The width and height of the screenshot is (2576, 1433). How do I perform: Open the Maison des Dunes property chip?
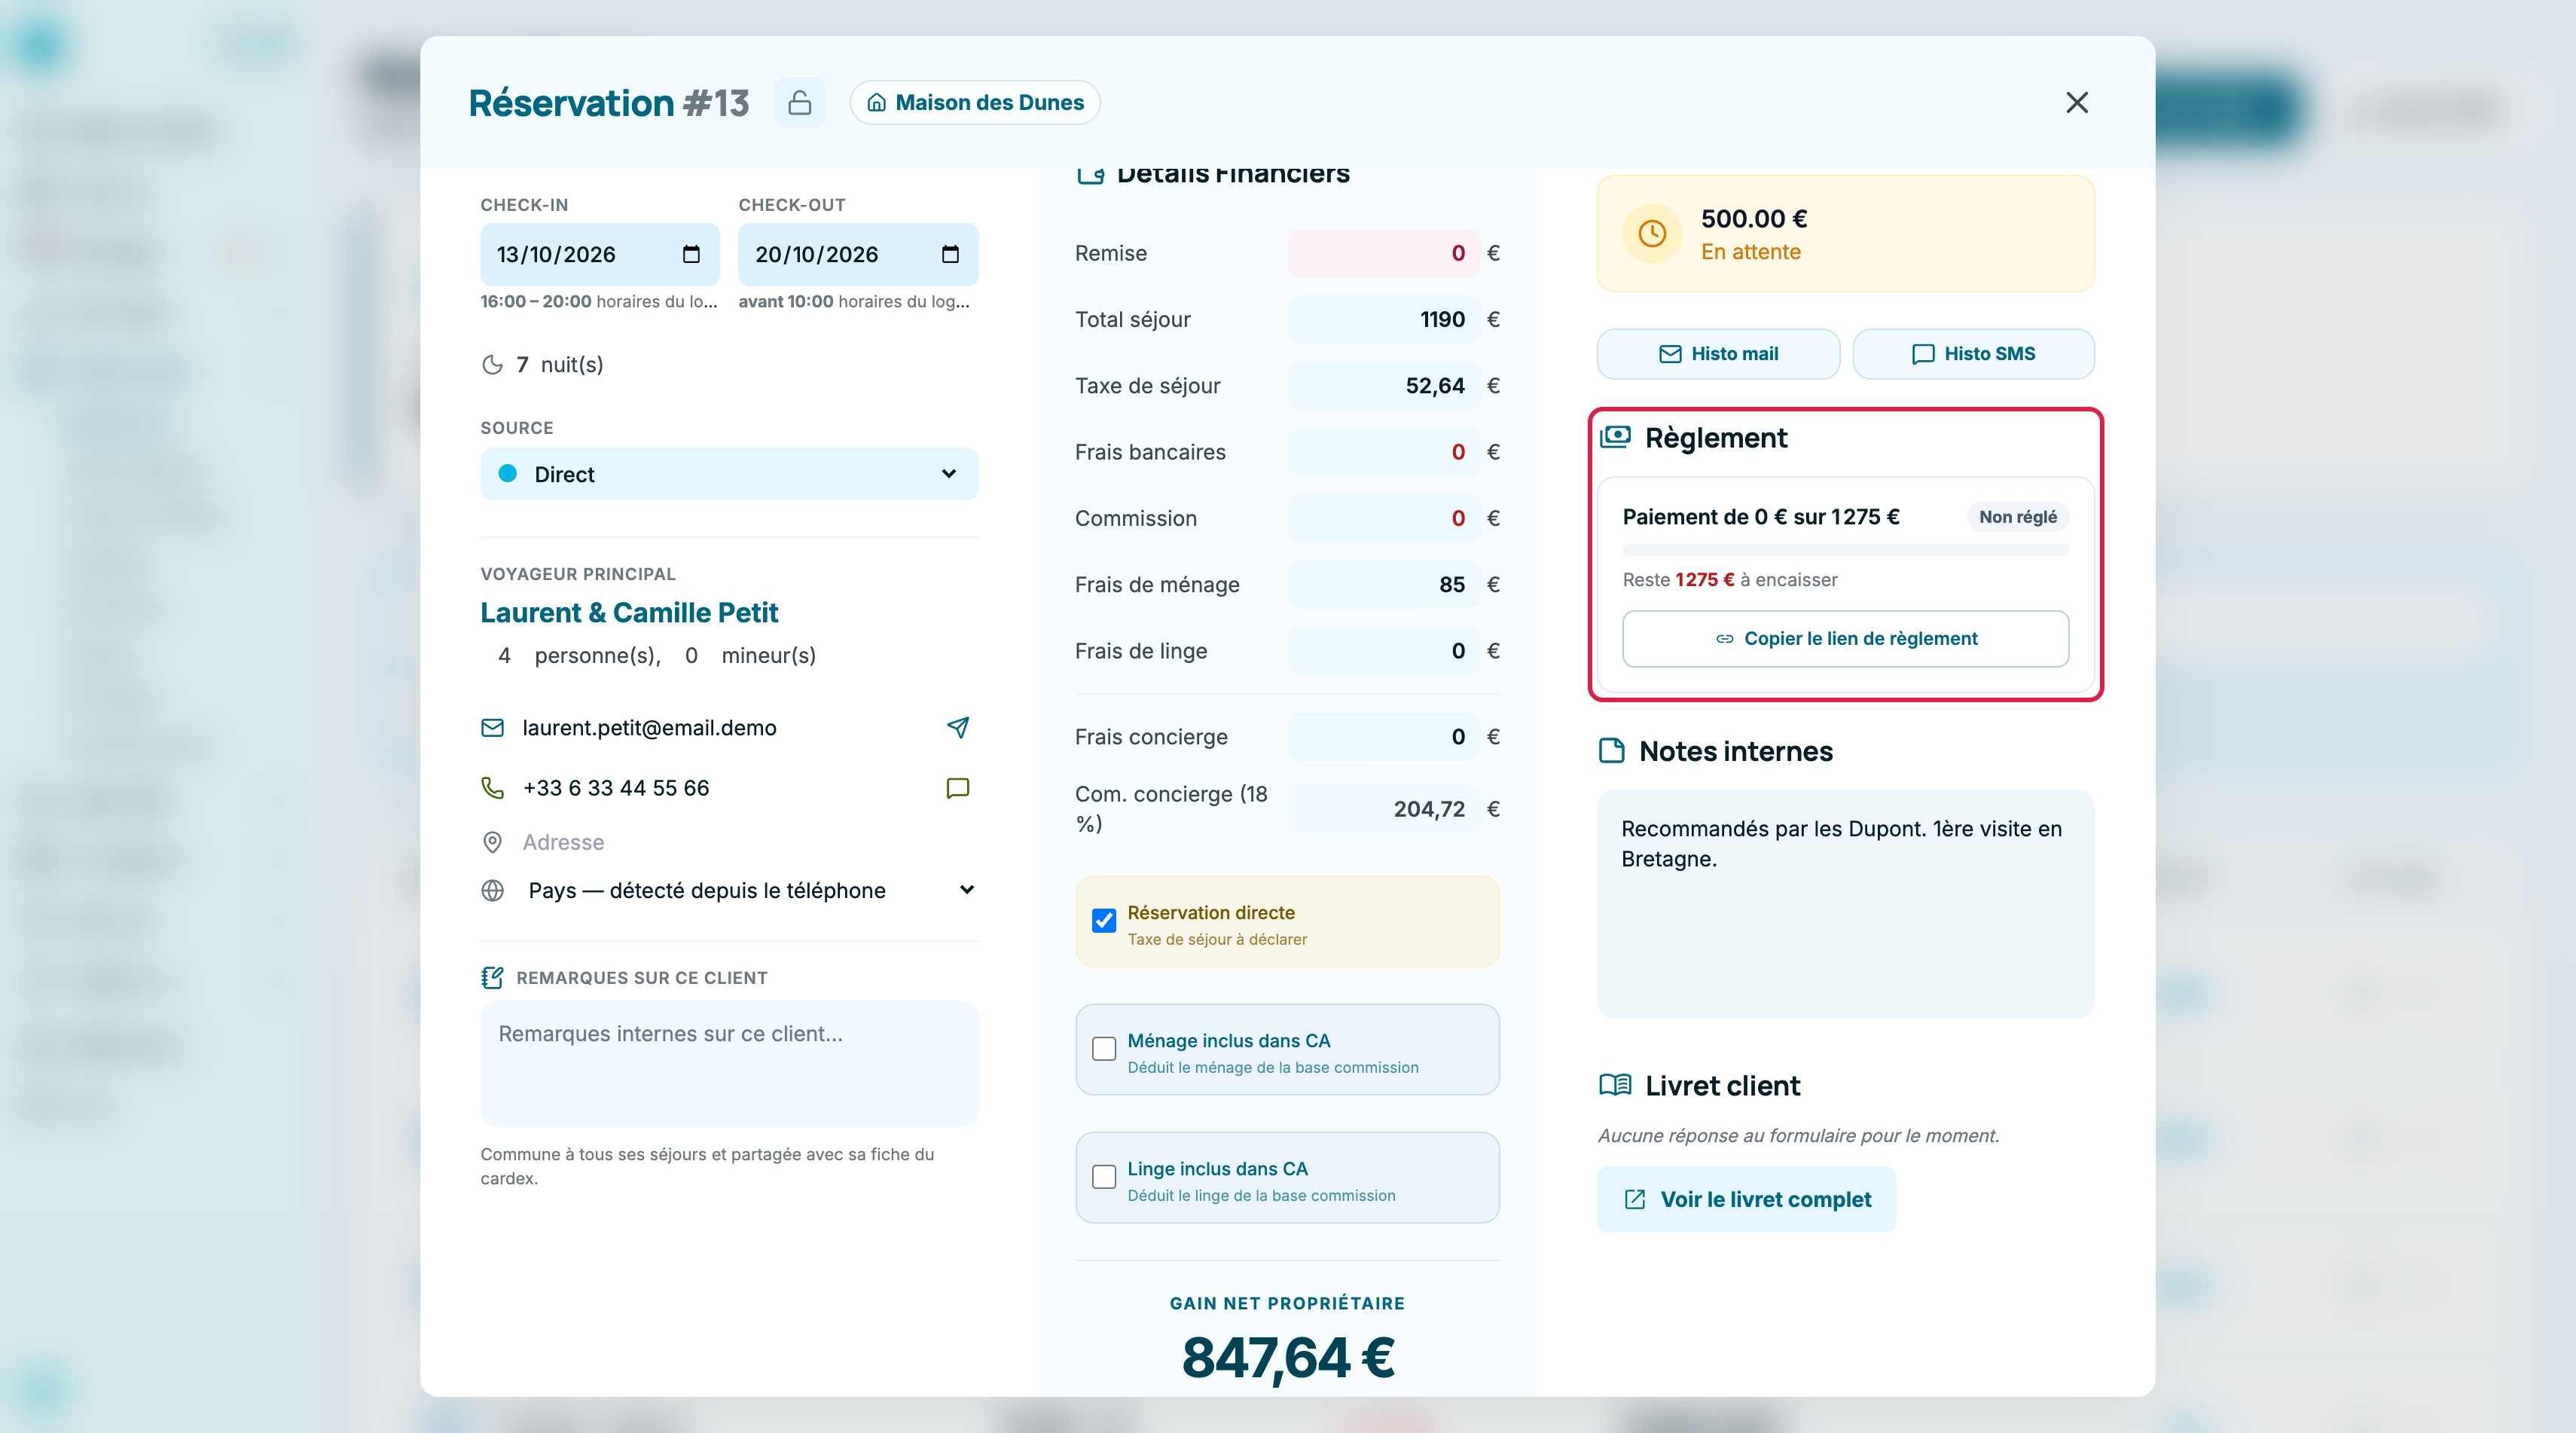click(x=975, y=102)
